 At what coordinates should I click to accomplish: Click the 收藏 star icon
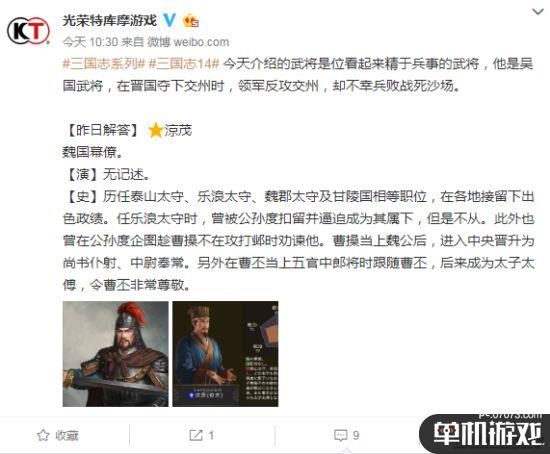point(43,435)
